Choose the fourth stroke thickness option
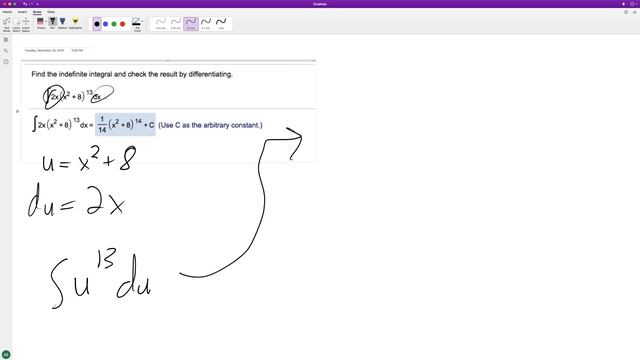Image resolution: width=640 pixels, height=360 pixels. click(206, 23)
